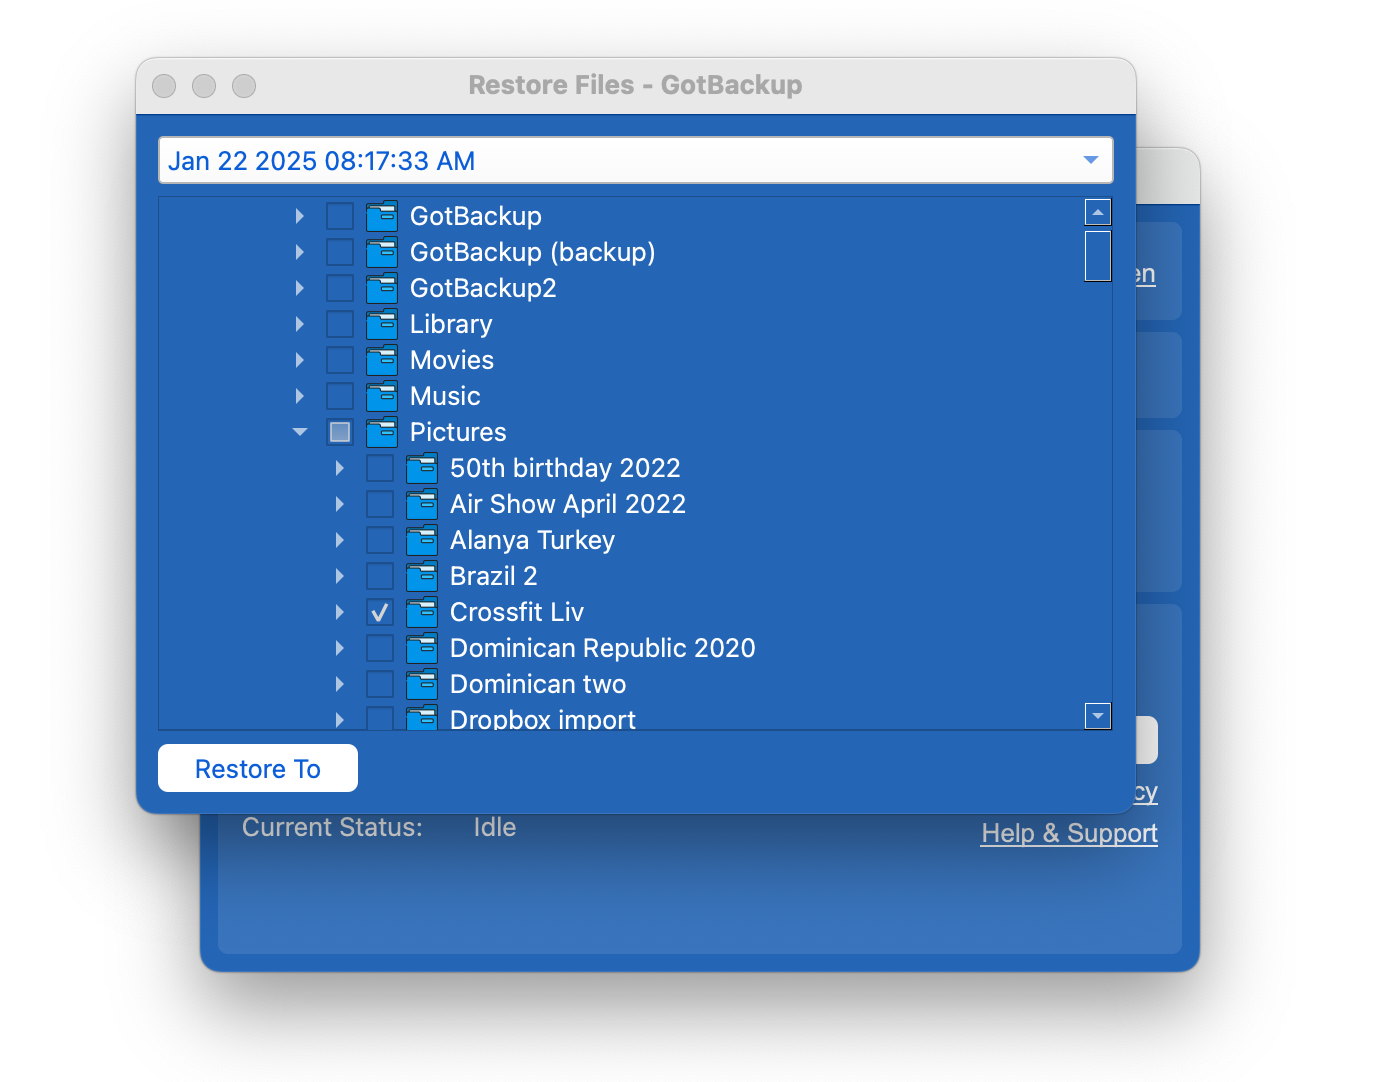Viewport: 1384px width, 1082px height.
Task: Check the Dominican Republic 2020 checkbox
Action: pos(380,648)
